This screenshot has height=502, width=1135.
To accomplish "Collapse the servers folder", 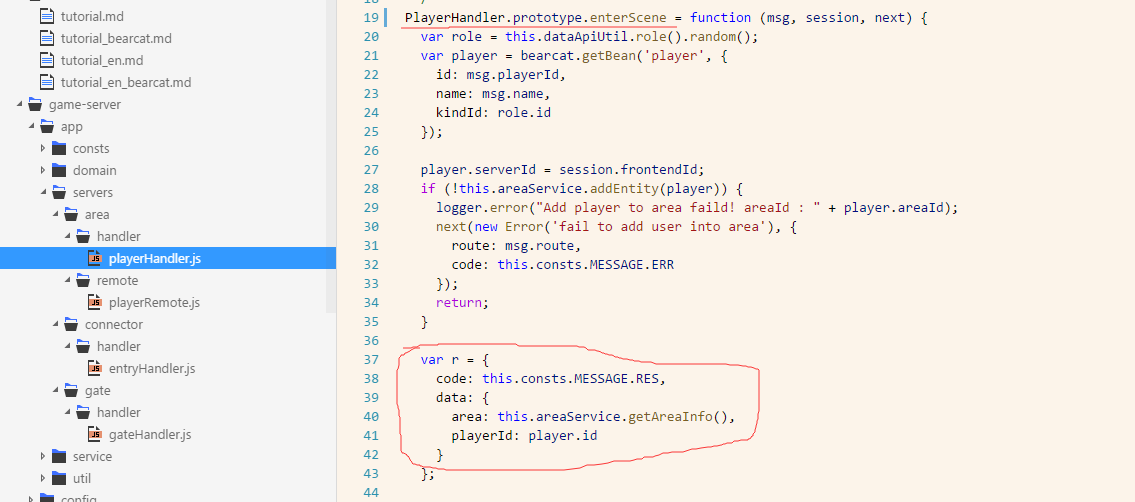I will coord(43,192).
